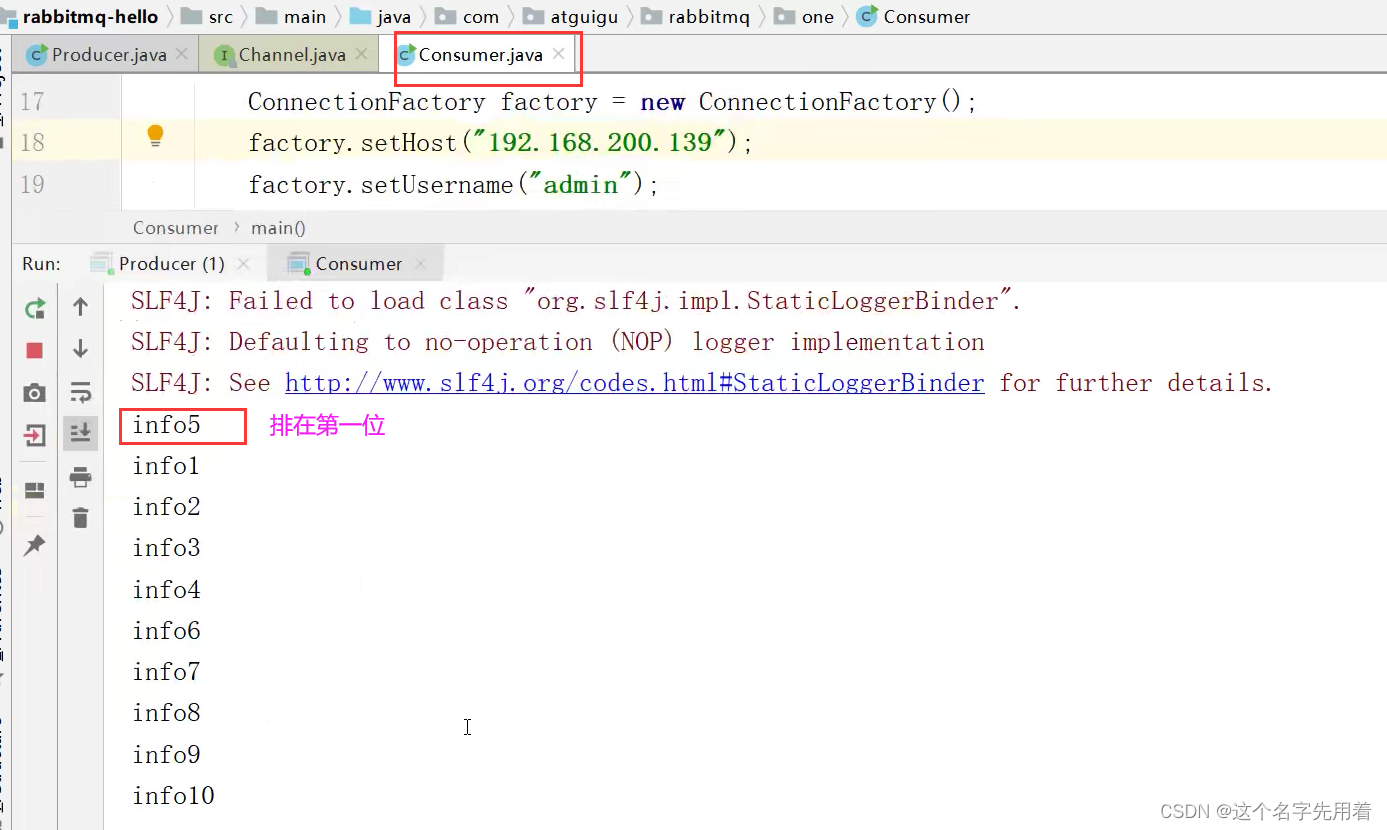Print the console output

(x=81, y=477)
